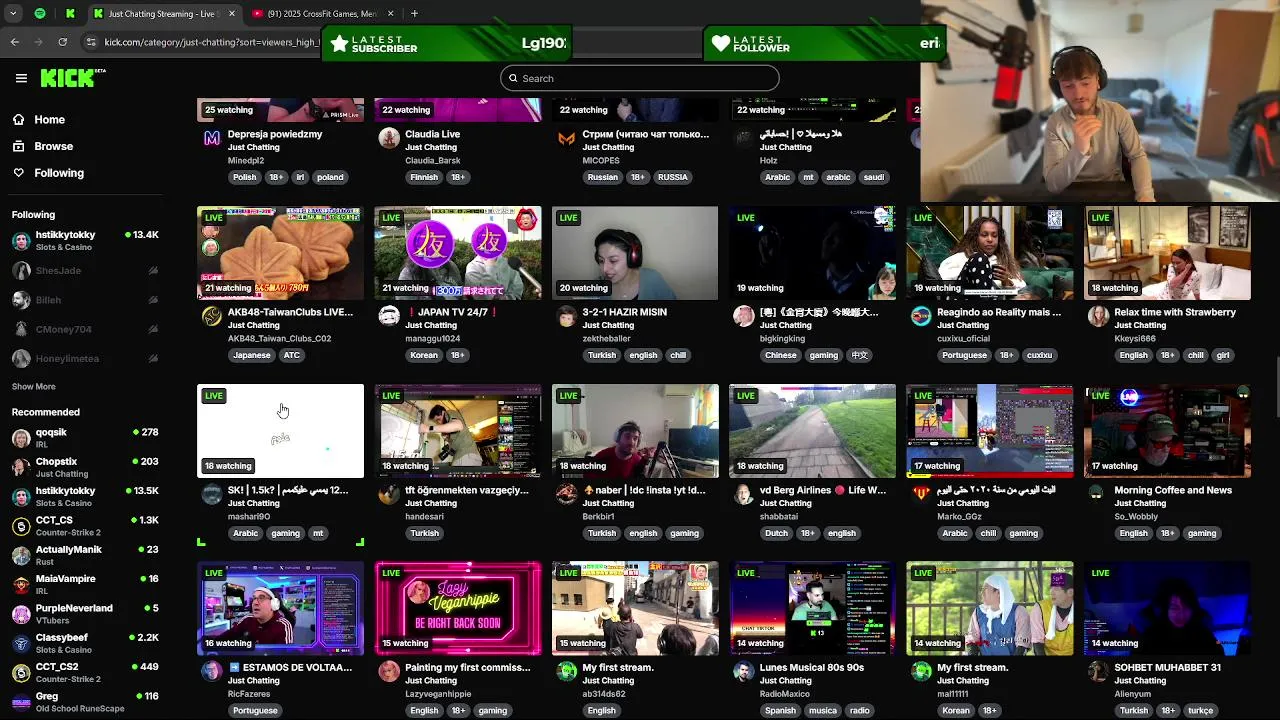Click the 'RUSSIA' tag under MICOPES

[673, 177]
